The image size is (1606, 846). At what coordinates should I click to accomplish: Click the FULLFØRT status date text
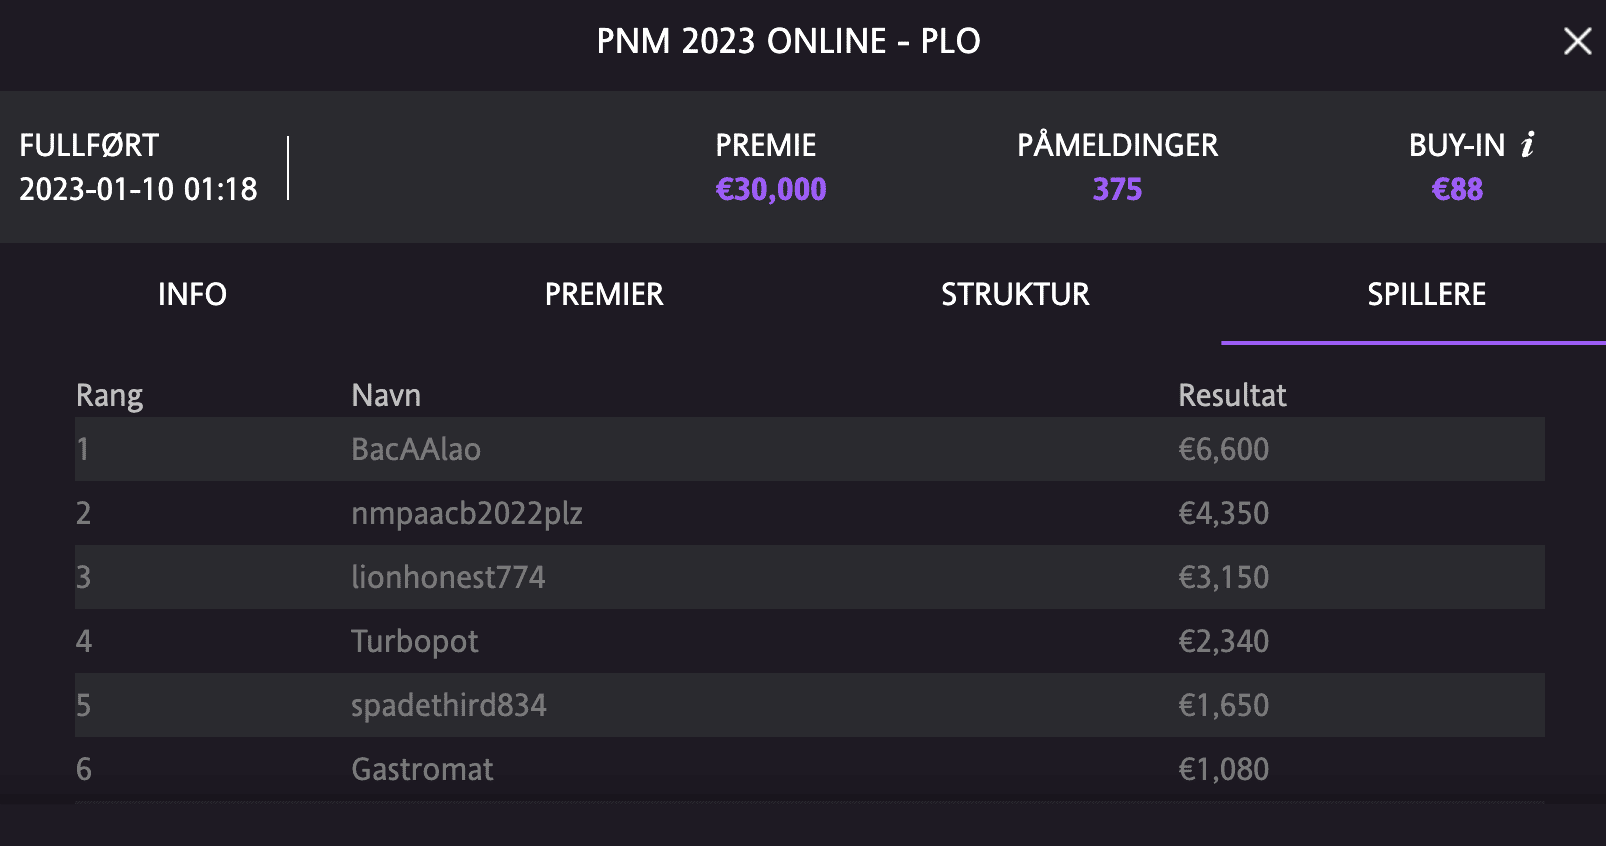point(138,189)
